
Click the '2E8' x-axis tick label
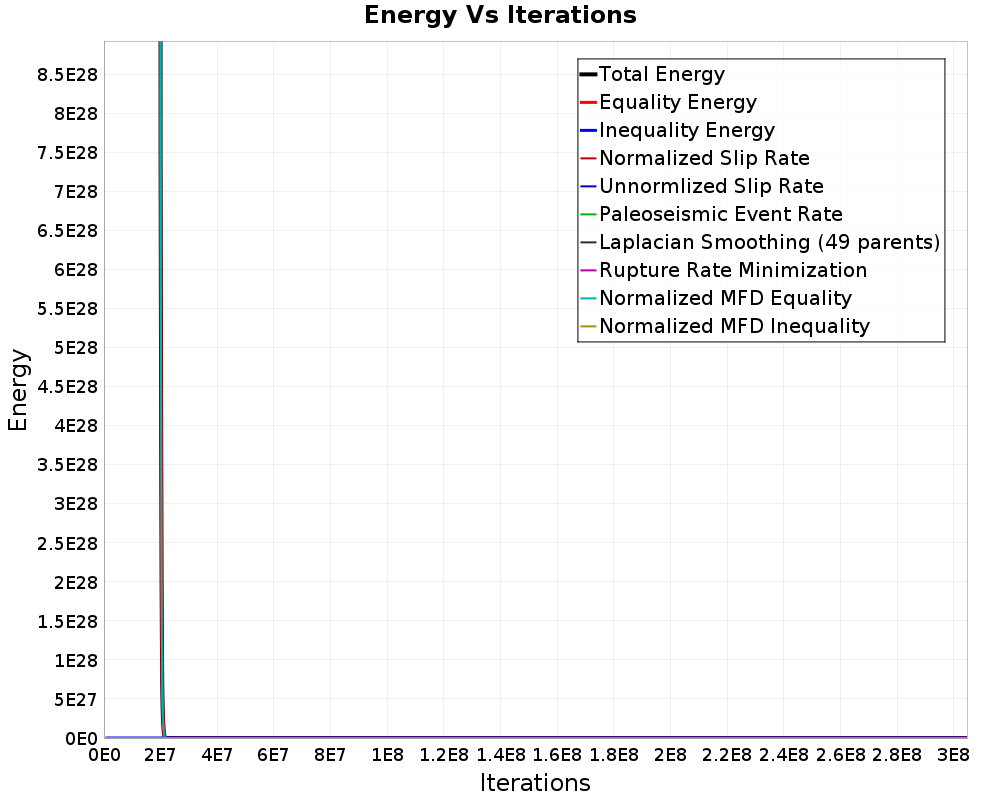pyautogui.click(x=670, y=755)
